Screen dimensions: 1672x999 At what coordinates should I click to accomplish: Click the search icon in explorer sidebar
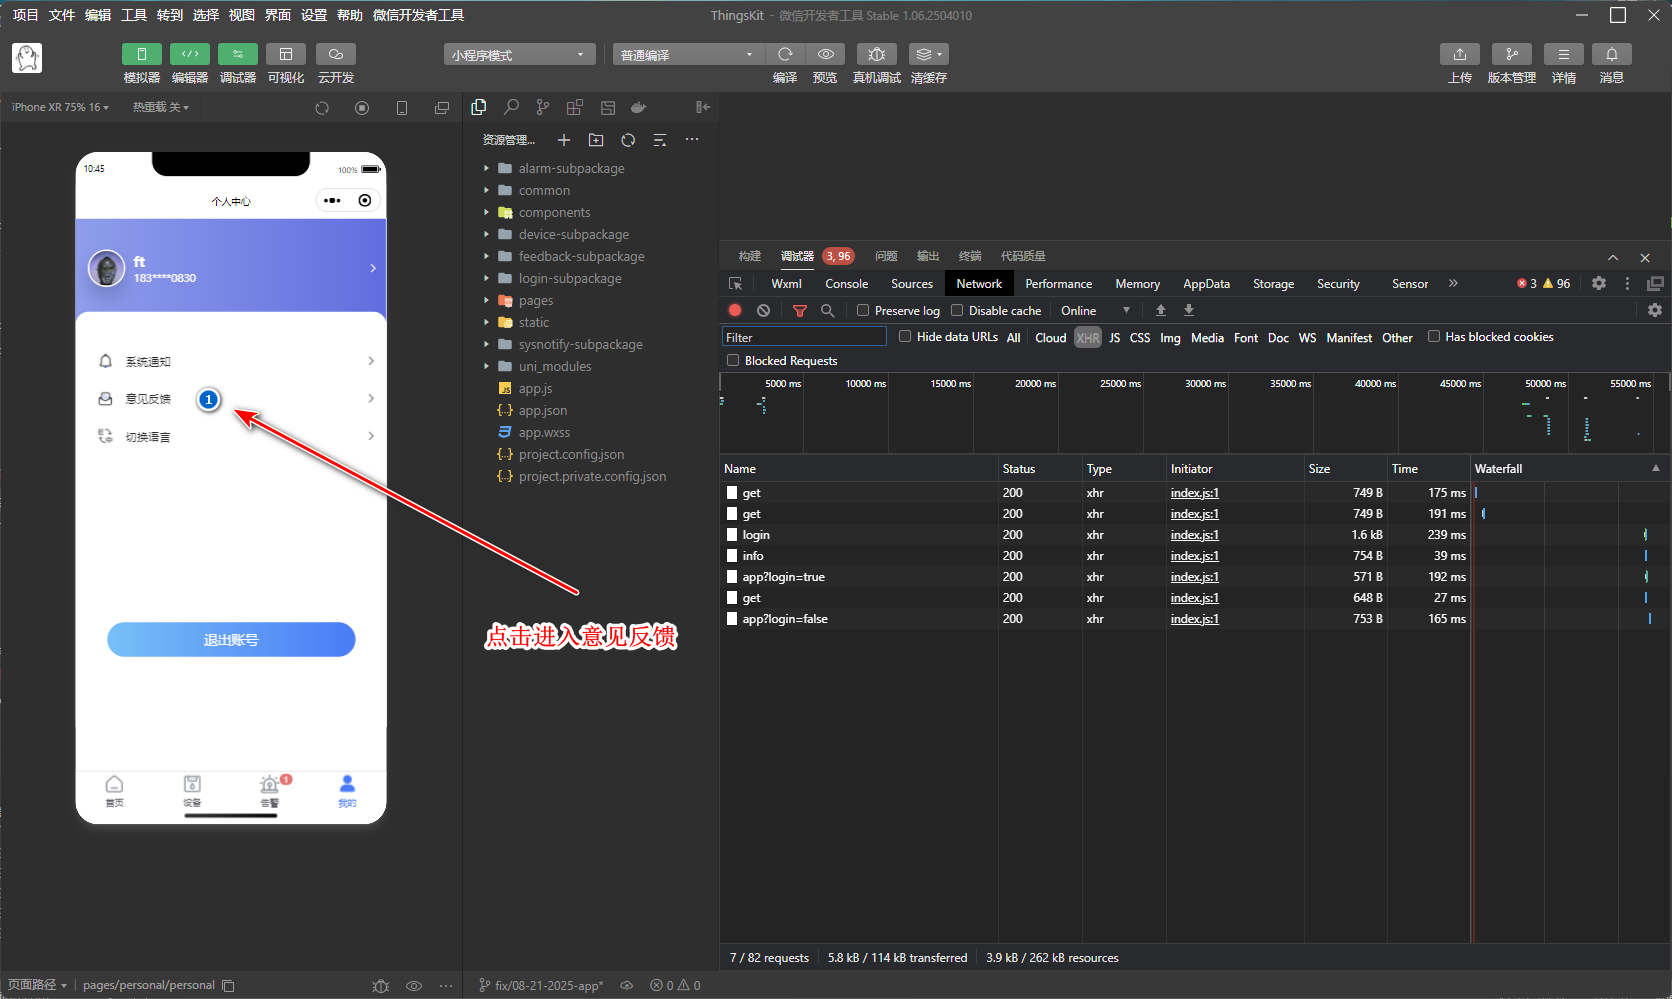coord(511,107)
